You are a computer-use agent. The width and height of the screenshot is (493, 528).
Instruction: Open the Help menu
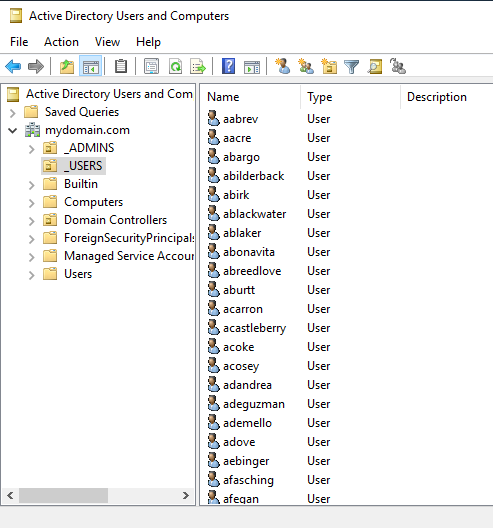tap(148, 42)
